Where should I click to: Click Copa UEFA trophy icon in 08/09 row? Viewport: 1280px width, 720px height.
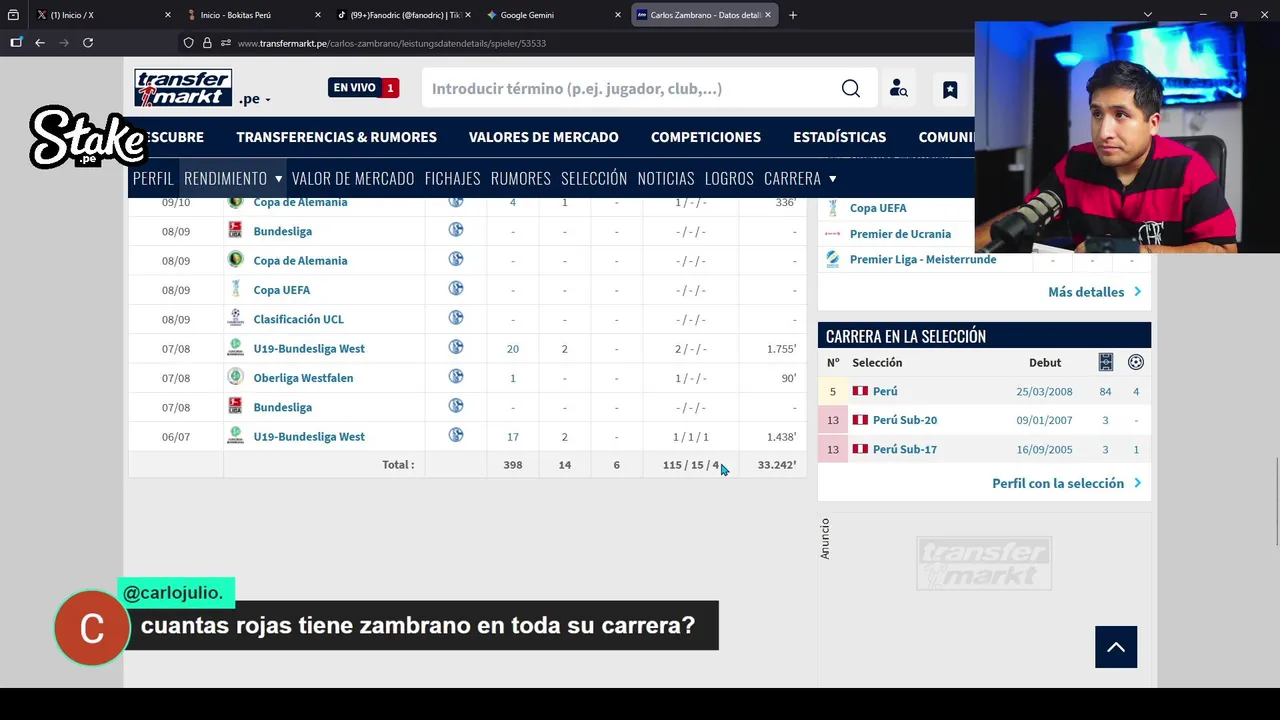tap(235, 289)
